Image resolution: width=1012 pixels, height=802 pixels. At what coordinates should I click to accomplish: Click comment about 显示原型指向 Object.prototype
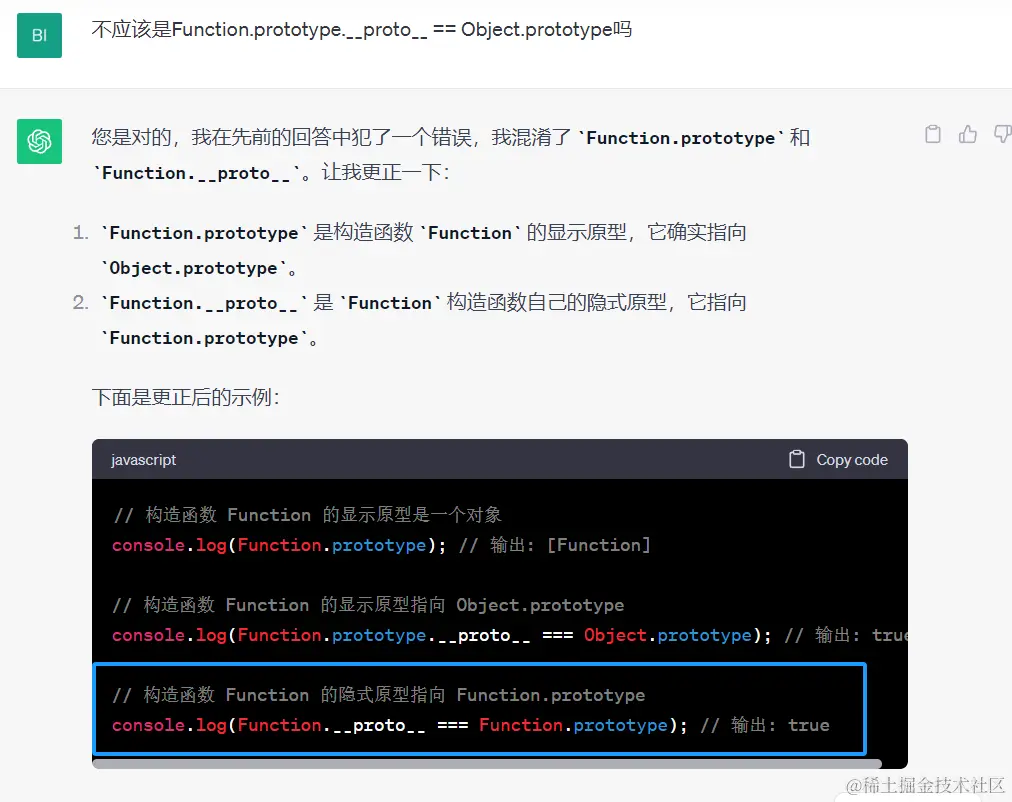click(x=368, y=605)
